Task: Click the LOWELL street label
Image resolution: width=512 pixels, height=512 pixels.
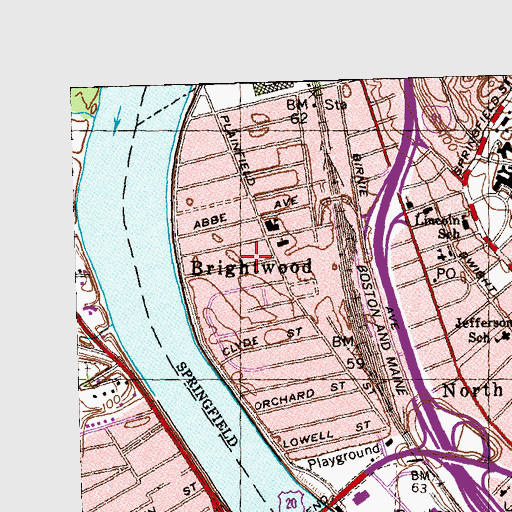Action: 308,440
